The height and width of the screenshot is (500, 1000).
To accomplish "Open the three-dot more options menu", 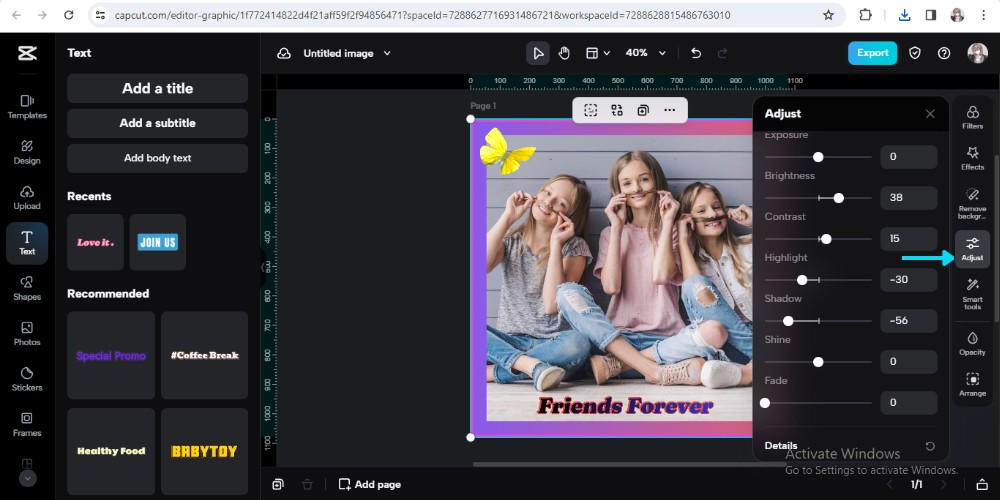I will pos(669,110).
